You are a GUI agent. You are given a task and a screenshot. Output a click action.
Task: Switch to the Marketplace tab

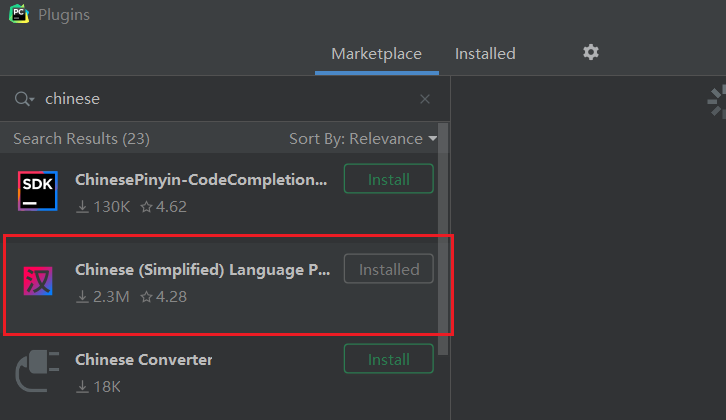point(376,54)
